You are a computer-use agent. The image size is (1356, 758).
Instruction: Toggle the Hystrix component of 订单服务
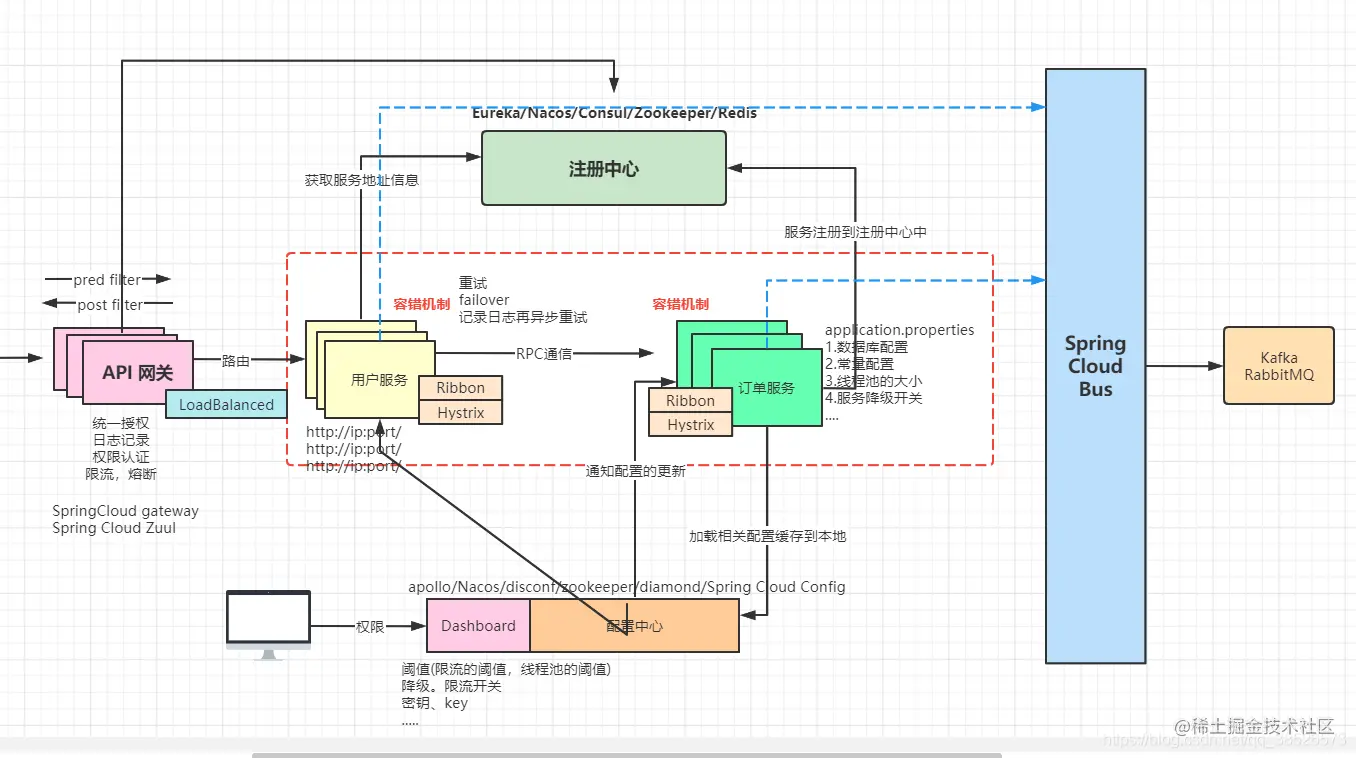690,424
